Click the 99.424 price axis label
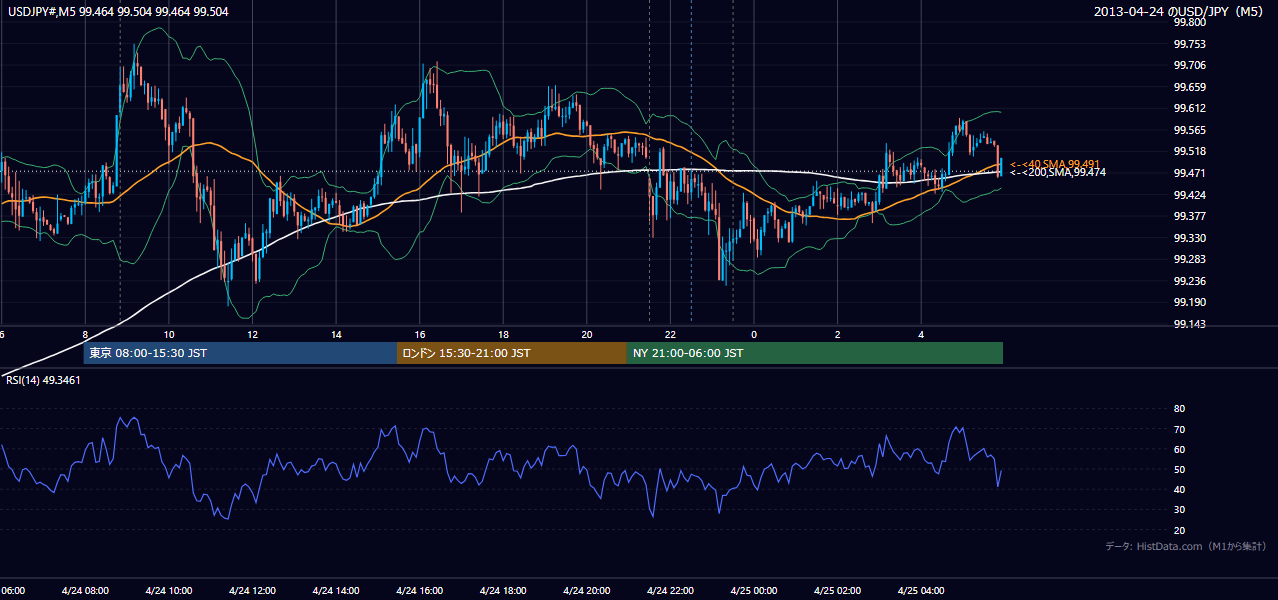This screenshot has width=1278, height=600. coord(1190,195)
